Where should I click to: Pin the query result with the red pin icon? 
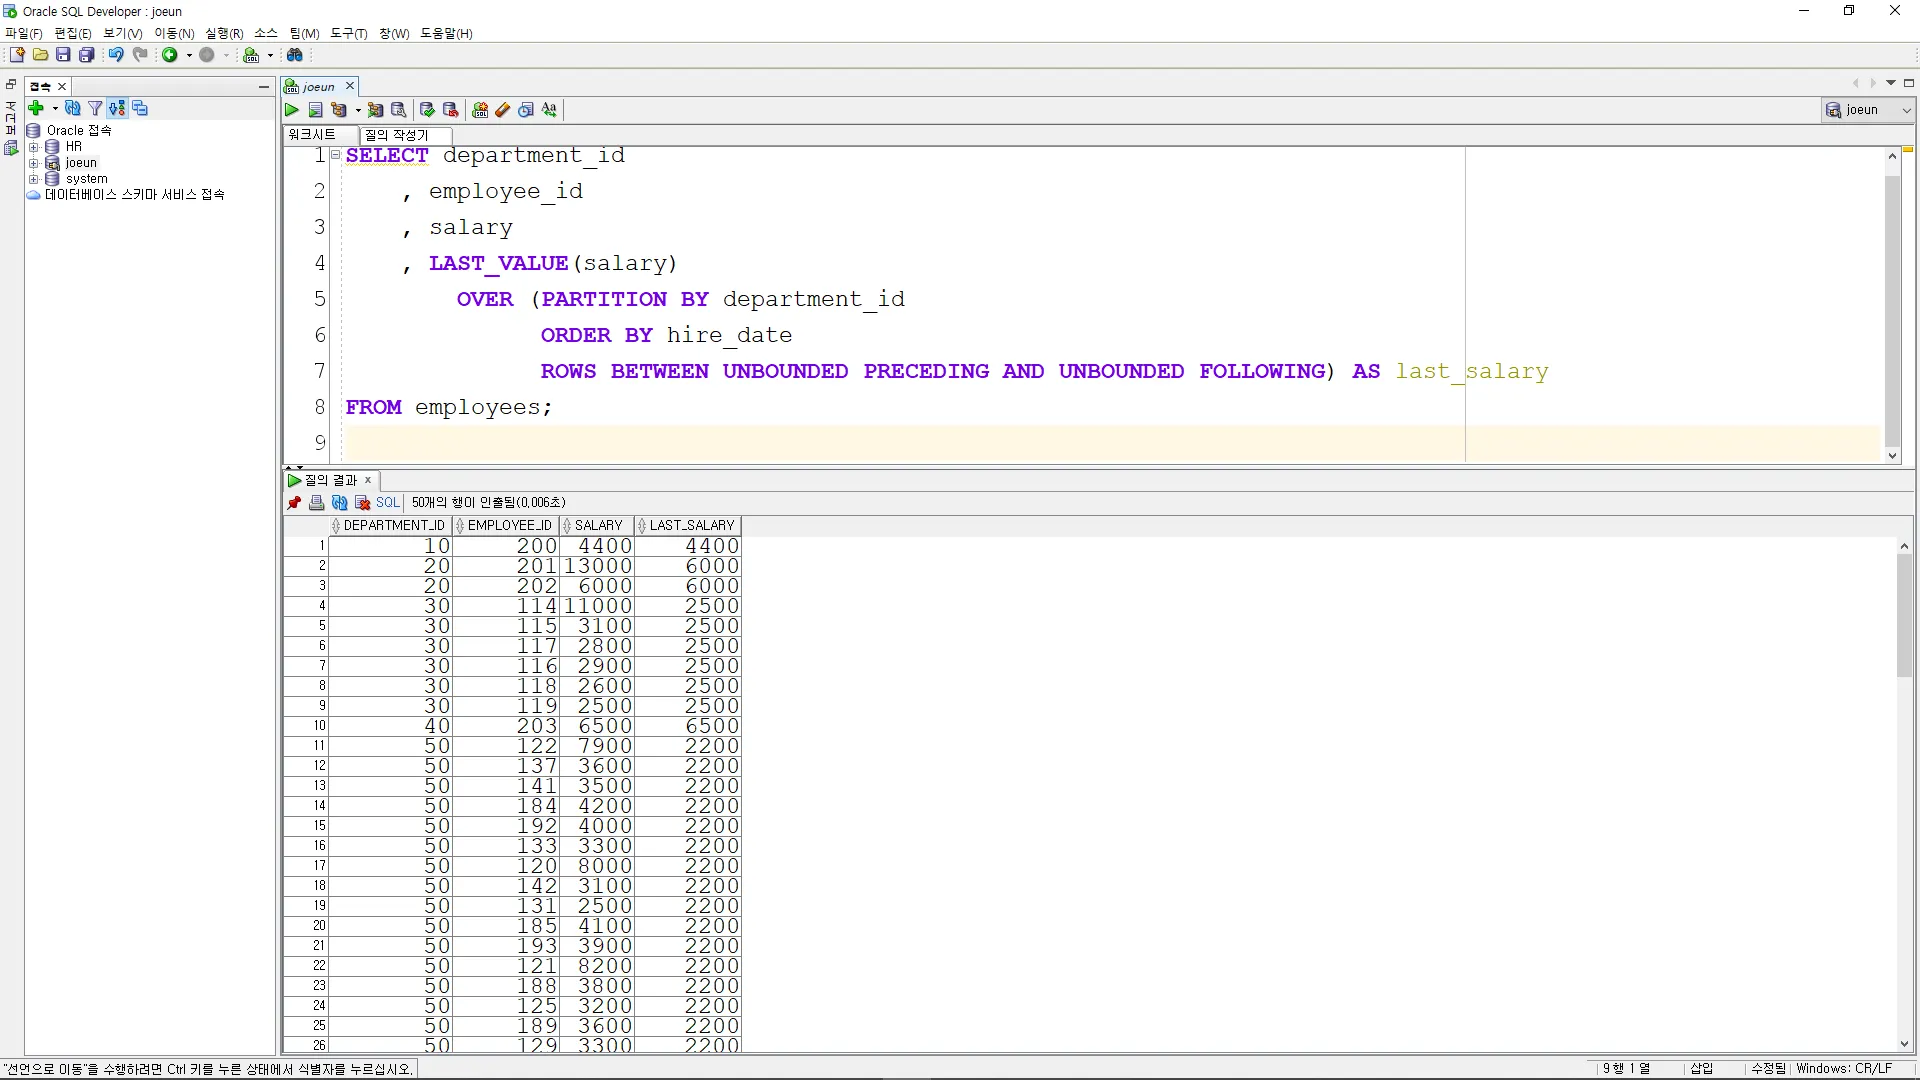click(294, 503)
